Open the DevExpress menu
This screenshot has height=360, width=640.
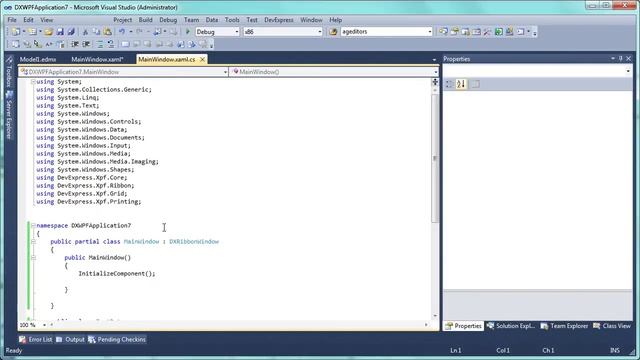coord(279,20)
